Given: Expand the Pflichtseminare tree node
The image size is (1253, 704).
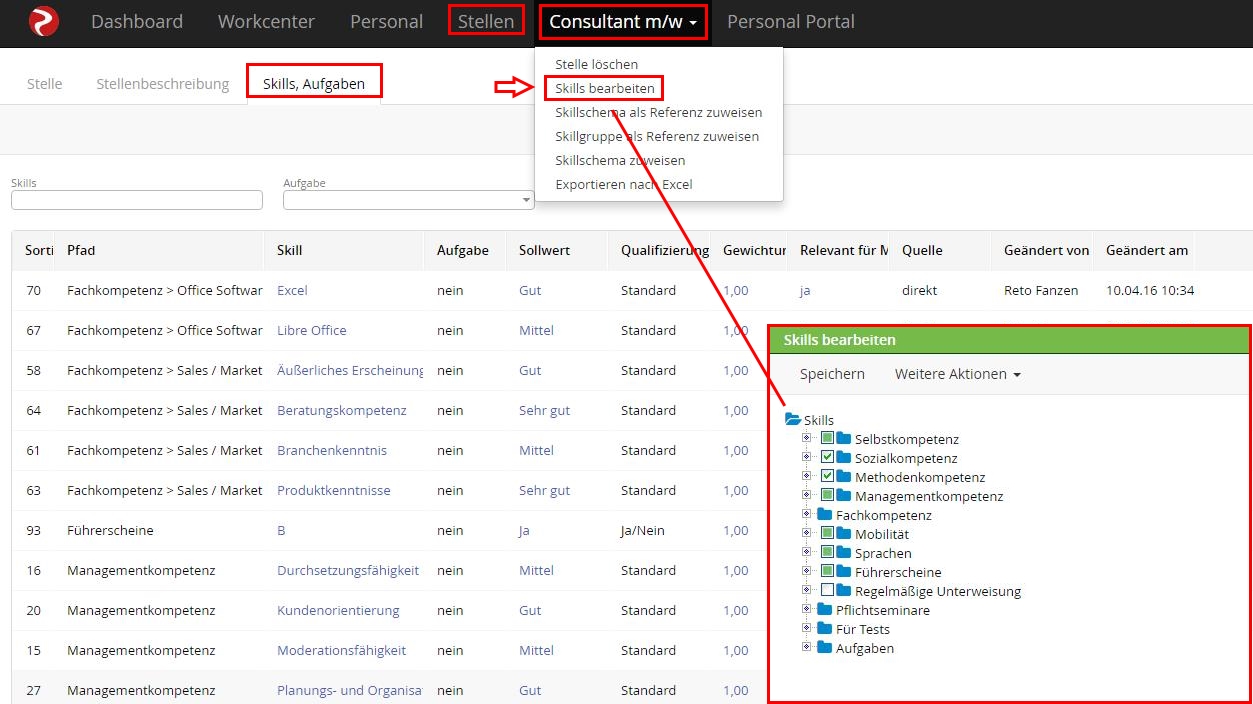Looking at the screenshot, I should [807, 610].
